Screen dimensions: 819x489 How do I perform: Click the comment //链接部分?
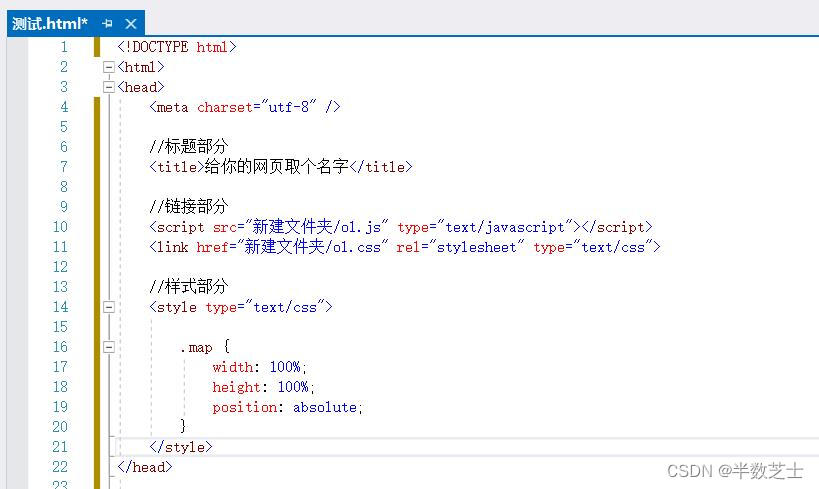pos(189,206)
